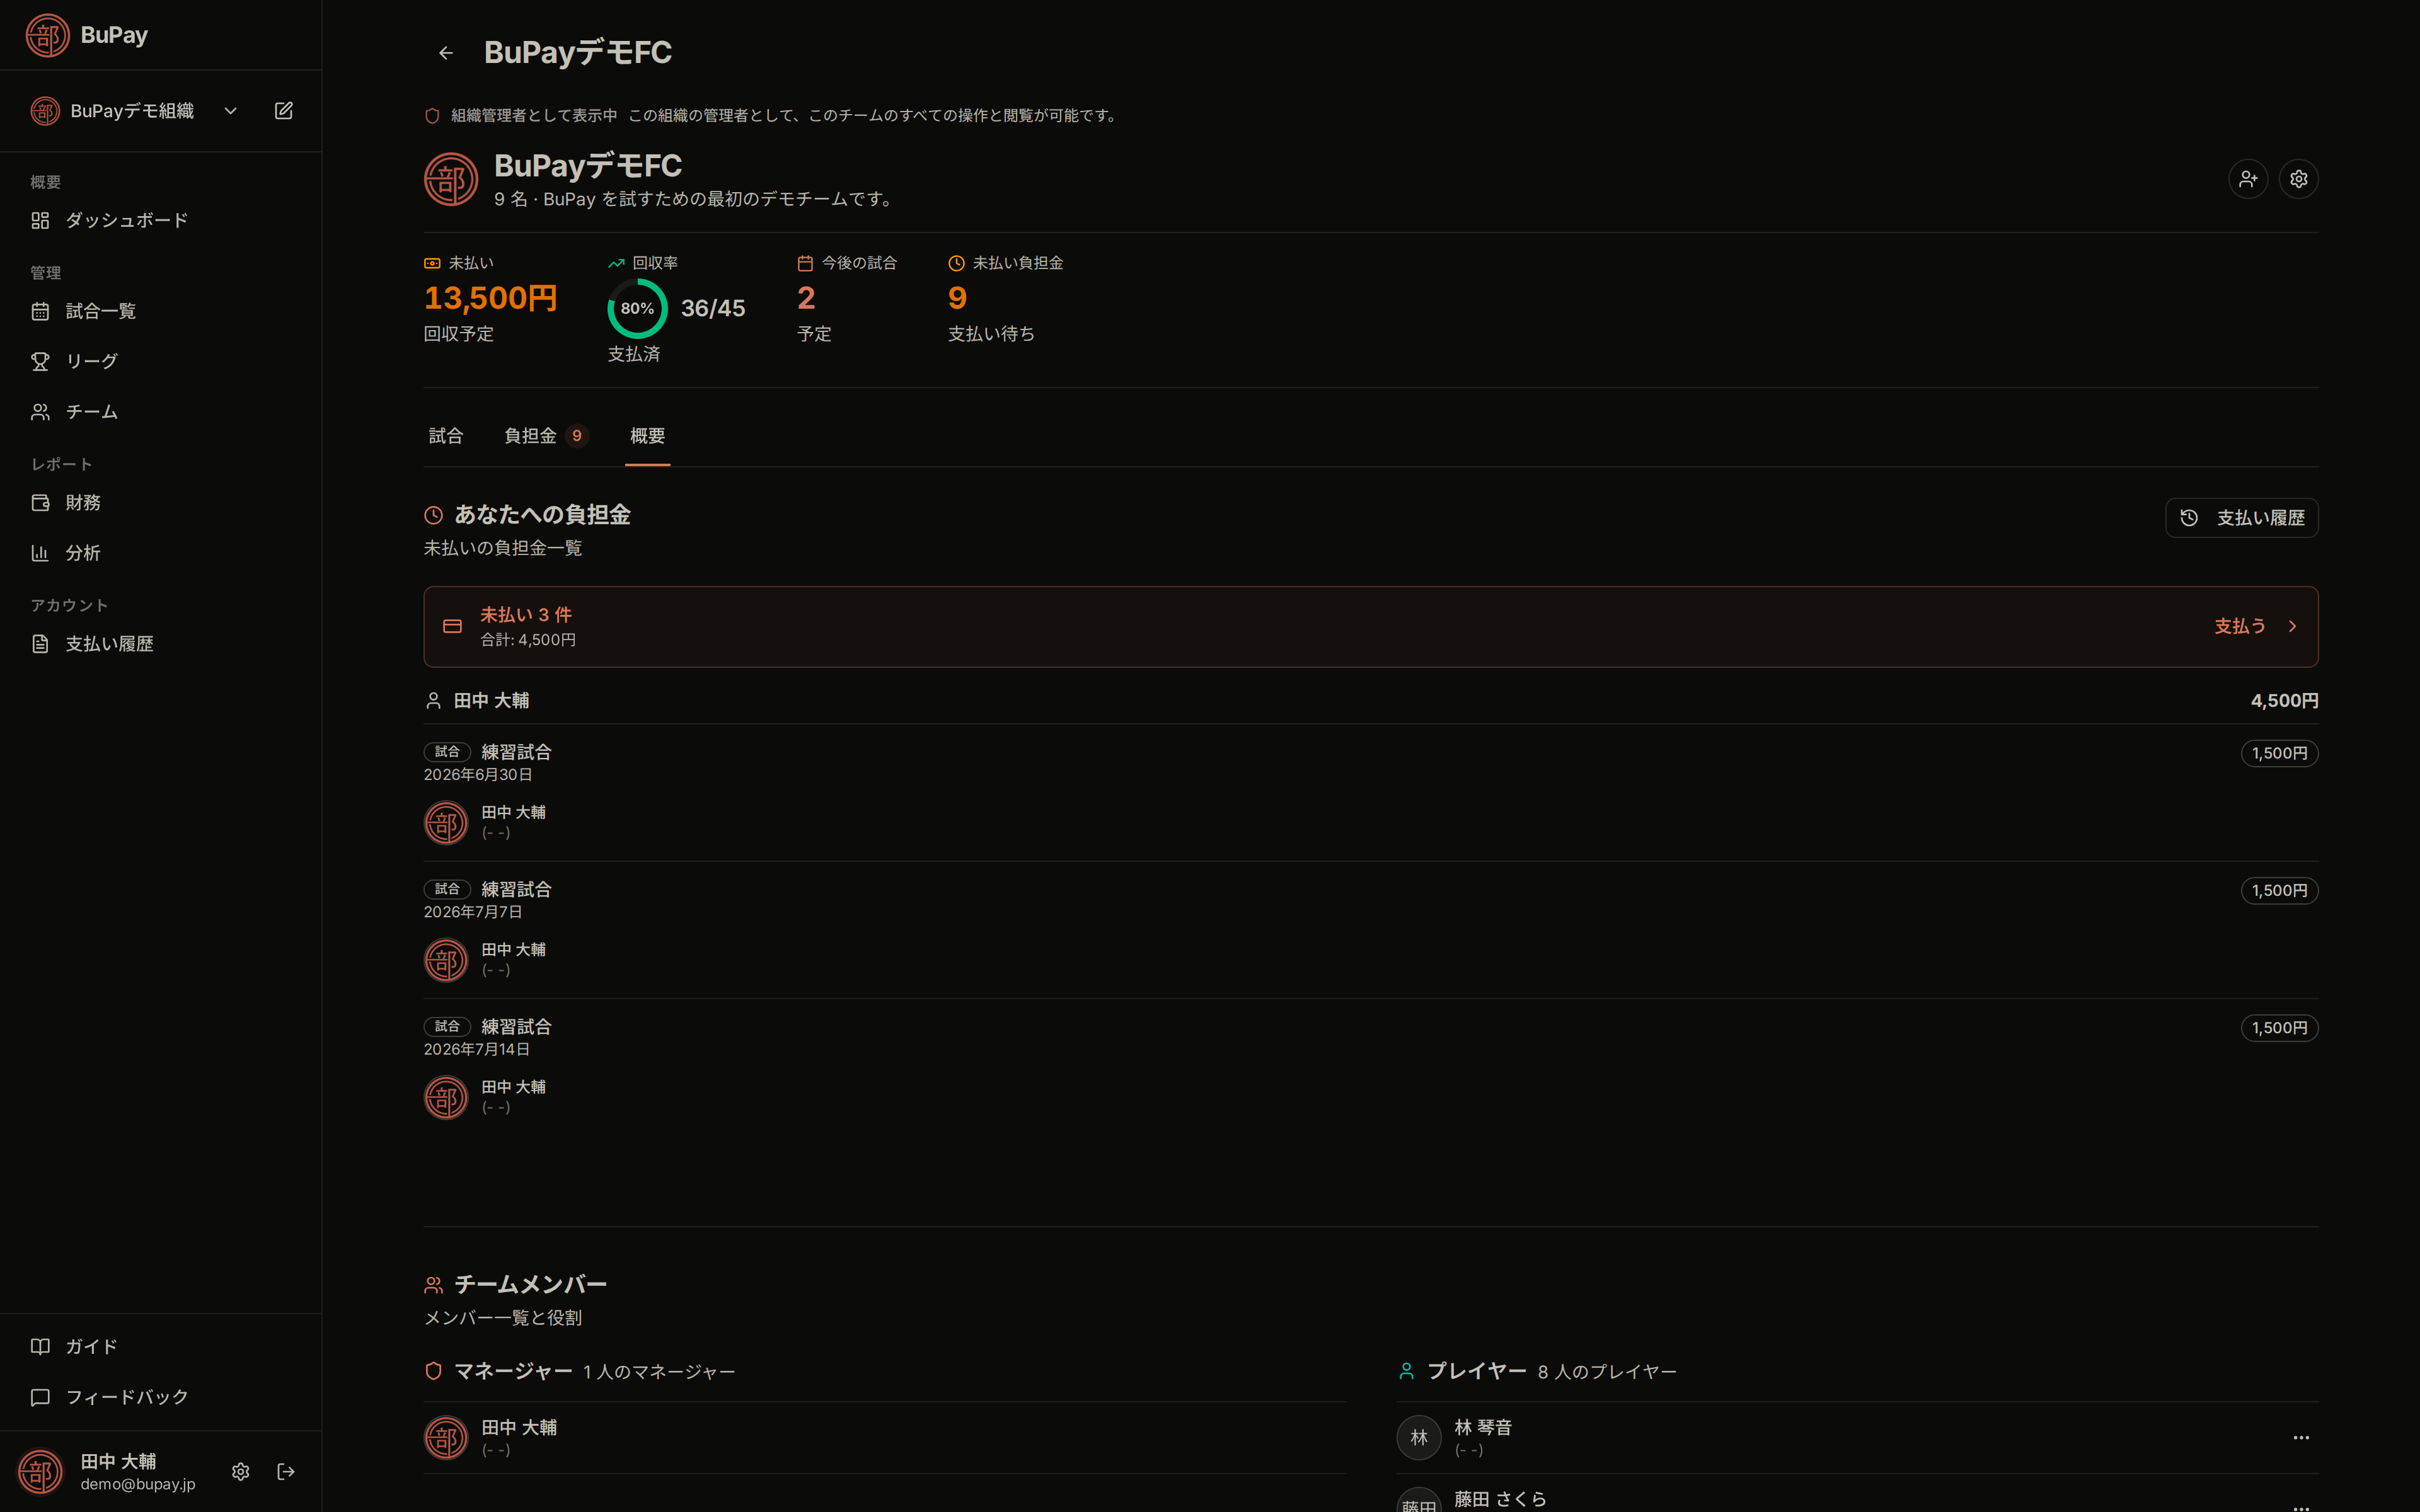2420x1512 pixels.
Task: Switch to the 試合 tab
Action: click(446, 436)
